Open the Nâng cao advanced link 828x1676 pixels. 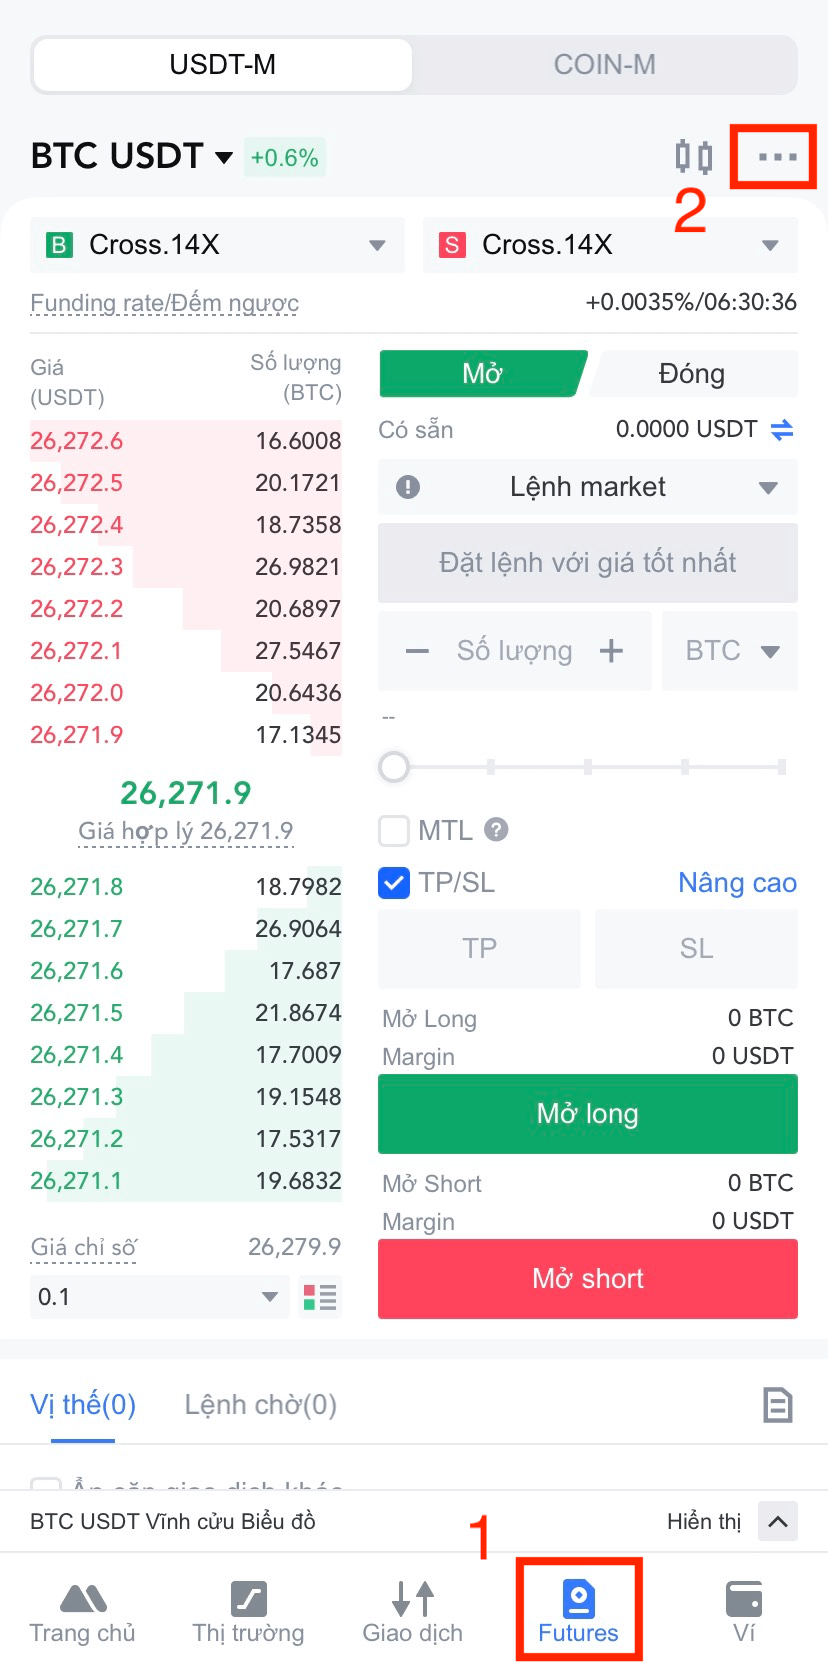pos(737,883)
